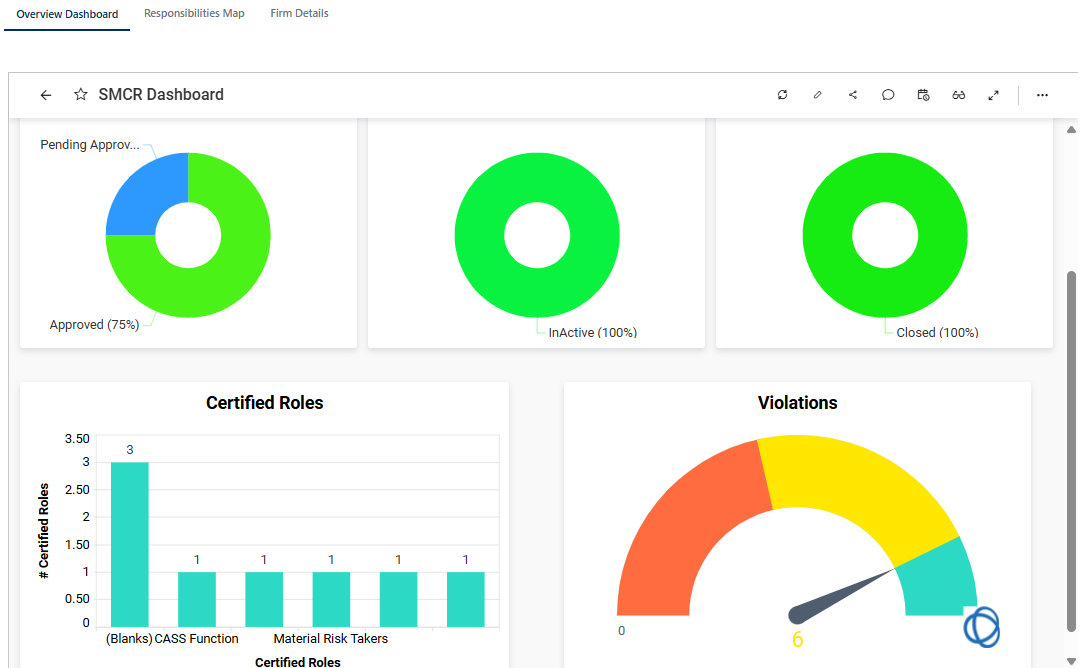This screenshot has height=668, width=1085.
Task: Open the Responsibilities Map tab
Action: [194, 14]
